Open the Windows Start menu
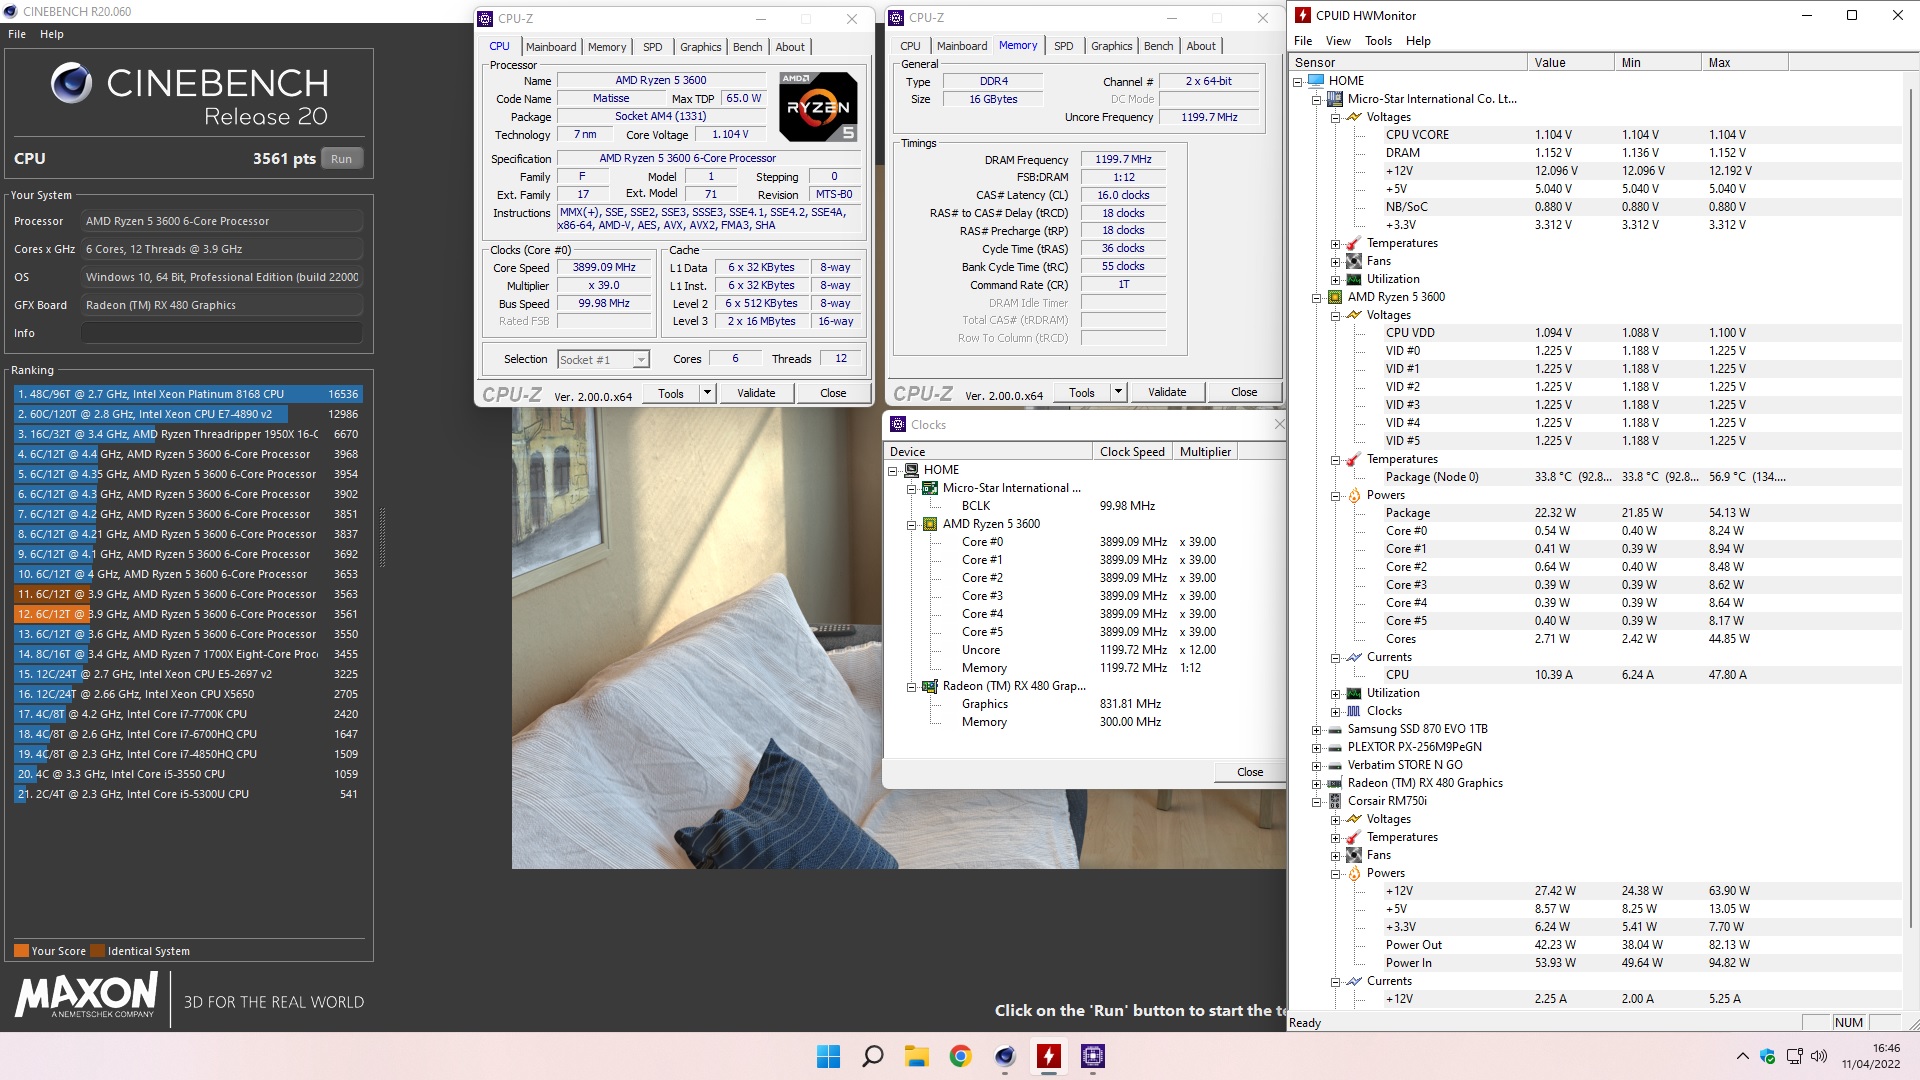1920x1080 pixels. pyautogui.click(x=828, y=1056)
